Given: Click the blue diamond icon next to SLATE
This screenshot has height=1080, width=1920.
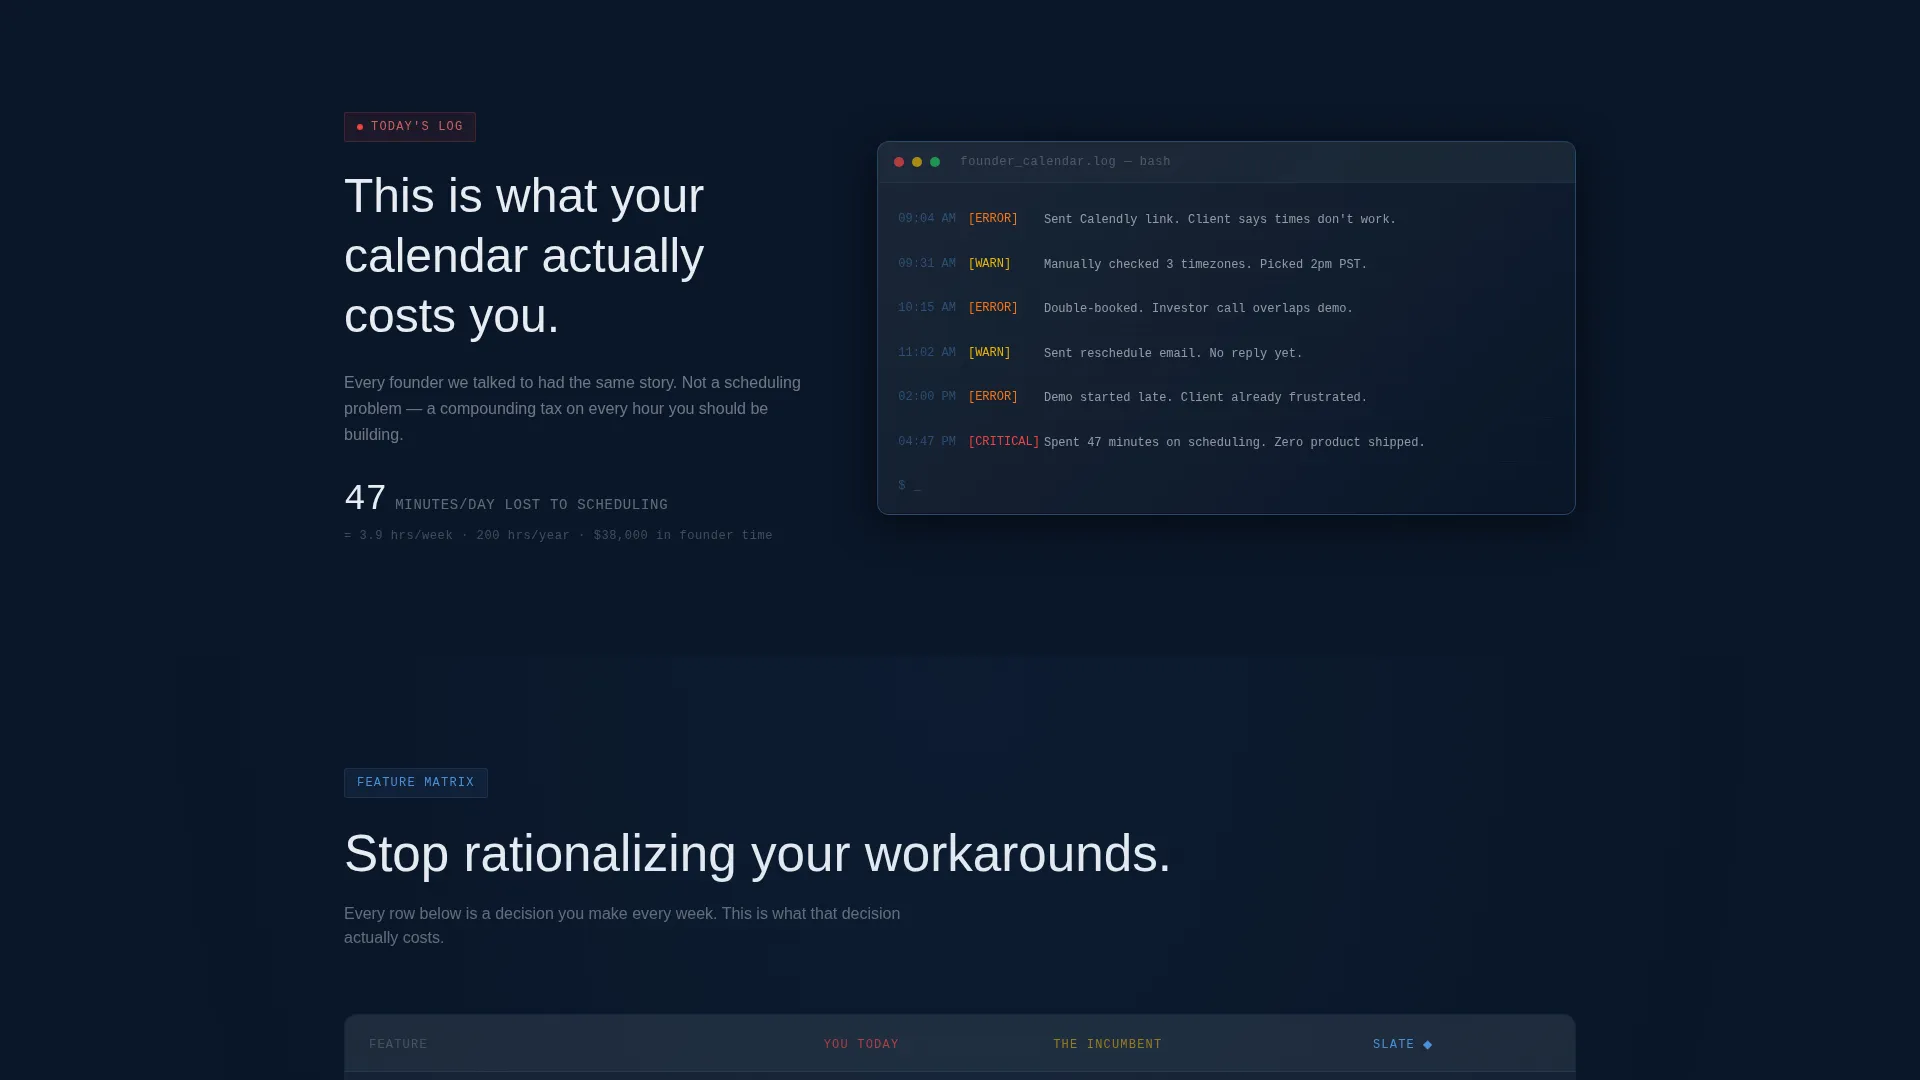Looking at the screenshot, I should click(1427, 1044).
